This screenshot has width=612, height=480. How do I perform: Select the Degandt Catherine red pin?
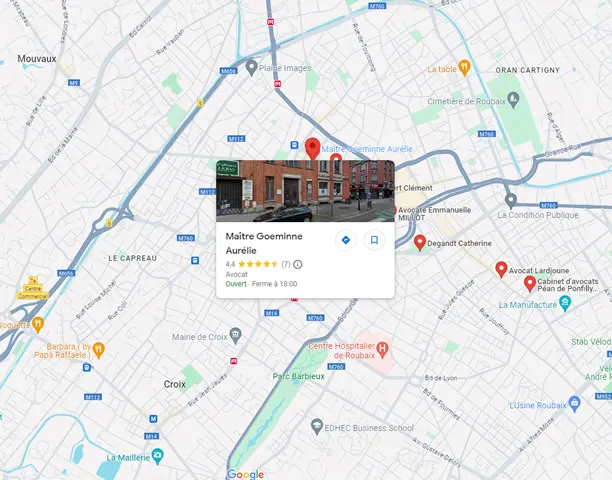[x=420, y=243]
